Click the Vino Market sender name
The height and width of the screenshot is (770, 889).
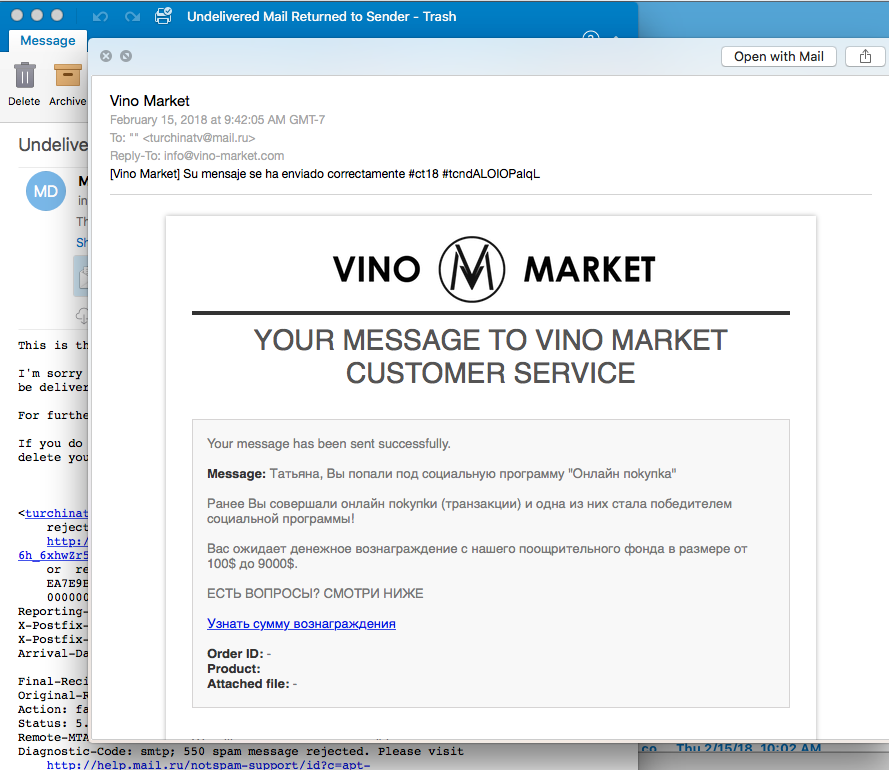click(150, 101)
